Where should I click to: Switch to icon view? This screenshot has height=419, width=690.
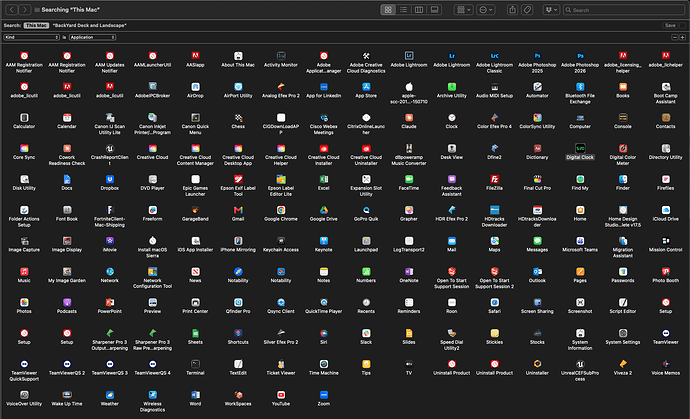(x=388, y=10)
